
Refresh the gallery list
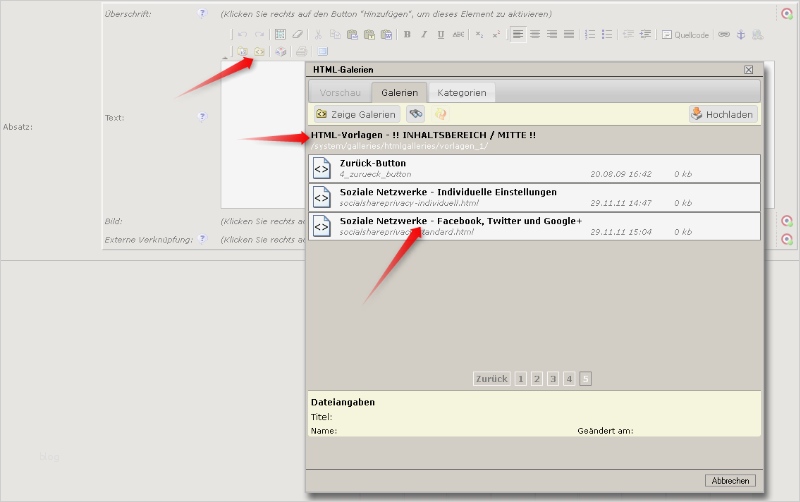tap(440, 114)
